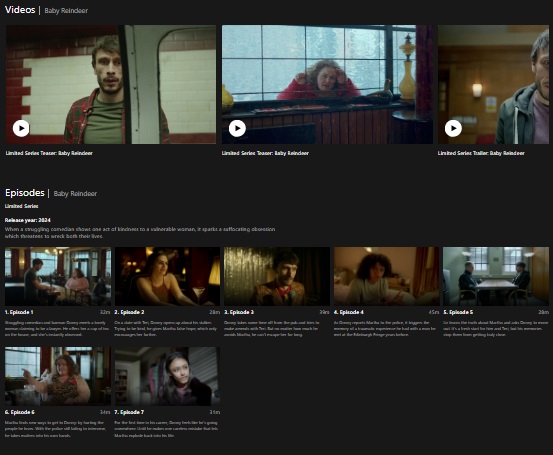Viewport: 553px width, 455px height.
Task: Click the Episode 1 description text
Action: tap(57, 328)
